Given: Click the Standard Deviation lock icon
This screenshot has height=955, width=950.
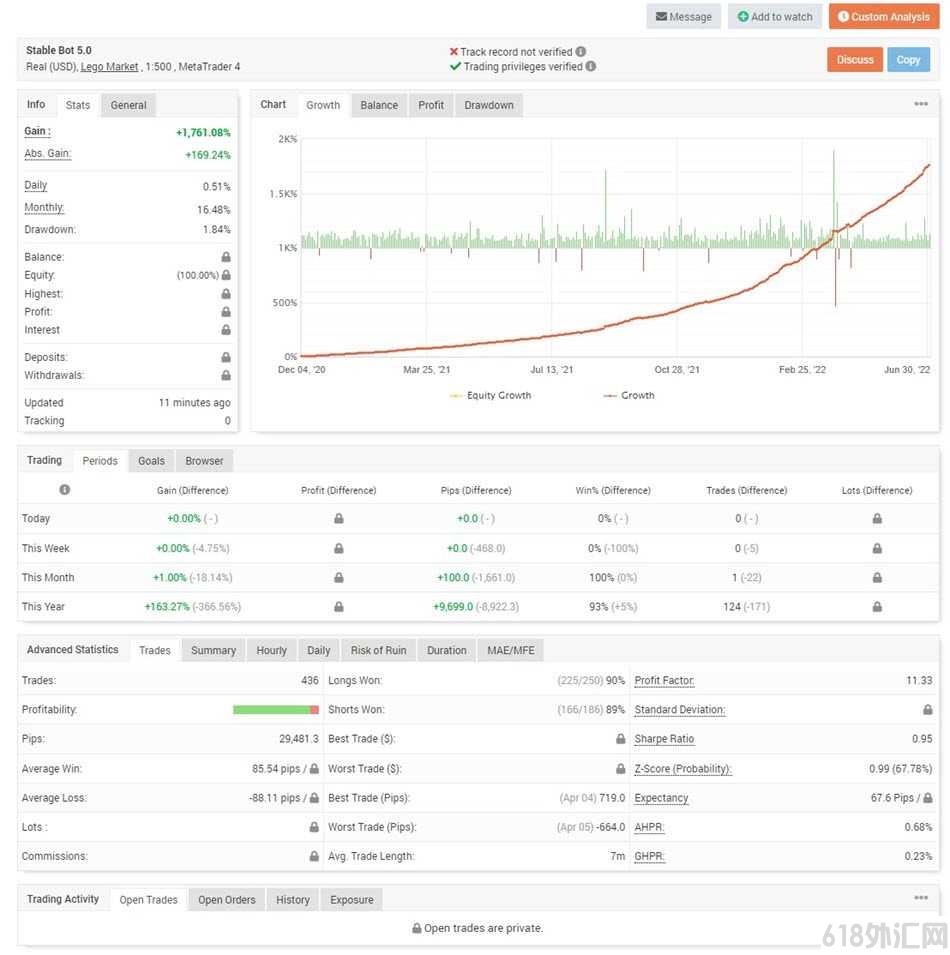Looking at the screenshot, I should (x=927, y=710).
